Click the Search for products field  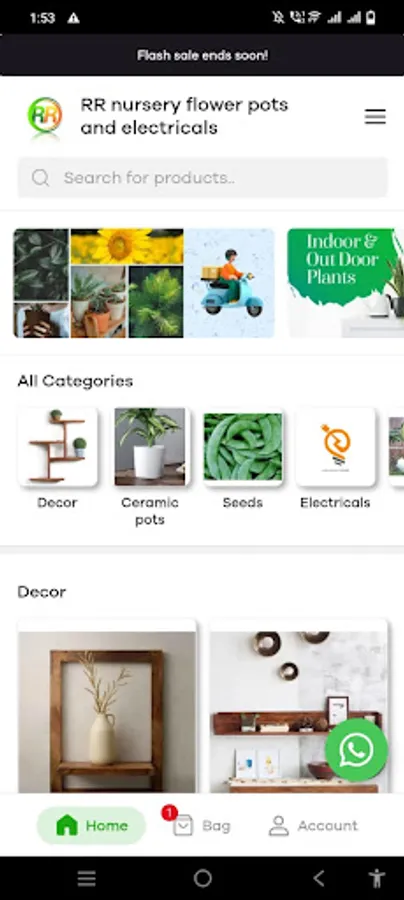pyautogui.click(x=203, y=177)
